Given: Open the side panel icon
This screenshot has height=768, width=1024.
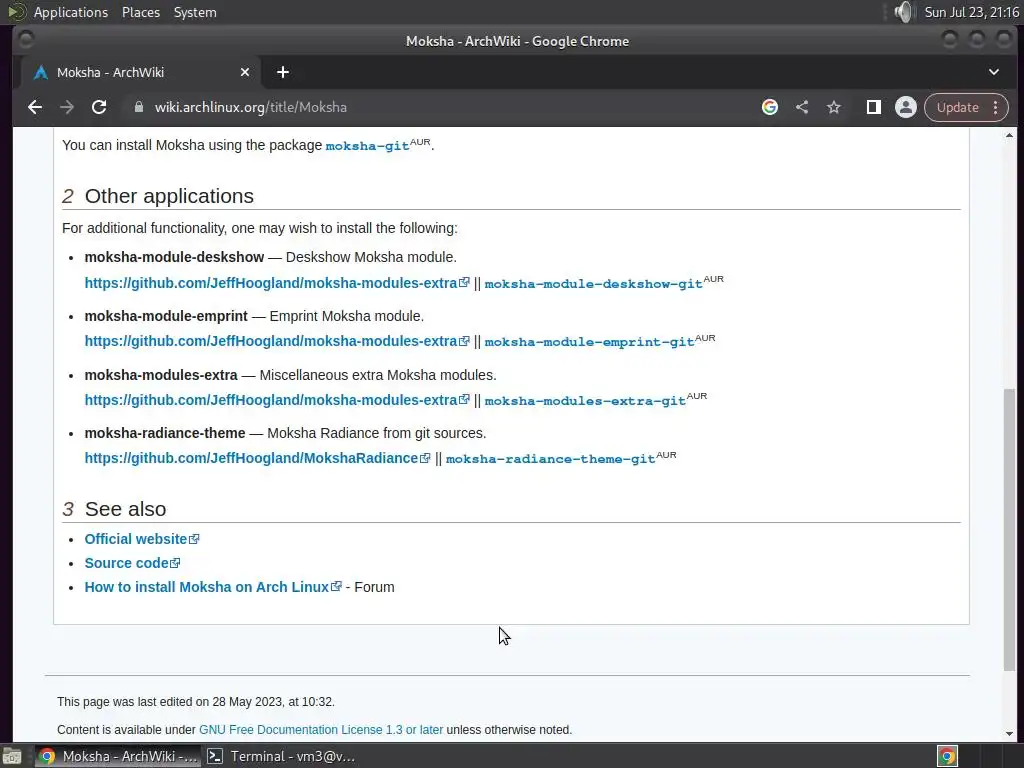Looking at the screenshot, I should 874,107.
